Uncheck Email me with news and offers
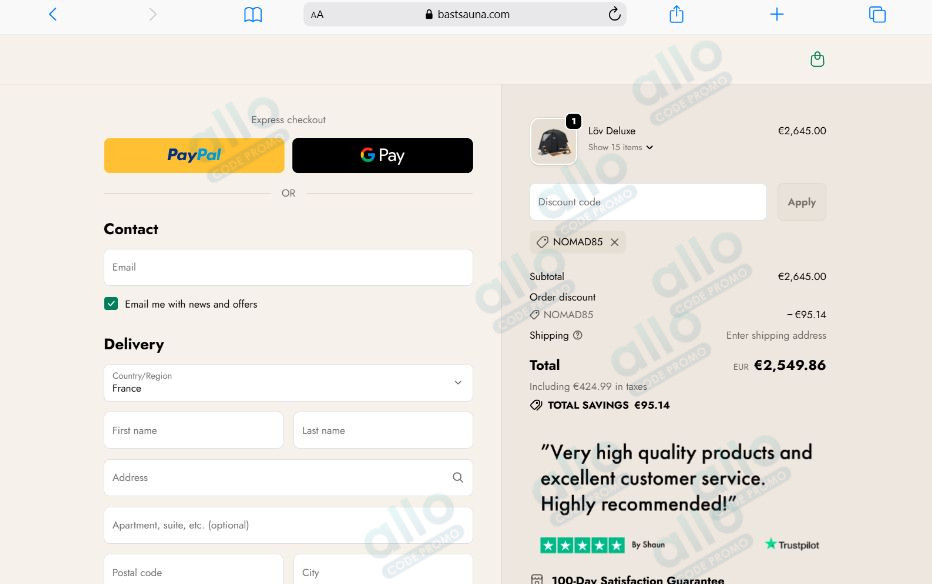The height and width of the screenshot is (584, 932). click(111, 304)
